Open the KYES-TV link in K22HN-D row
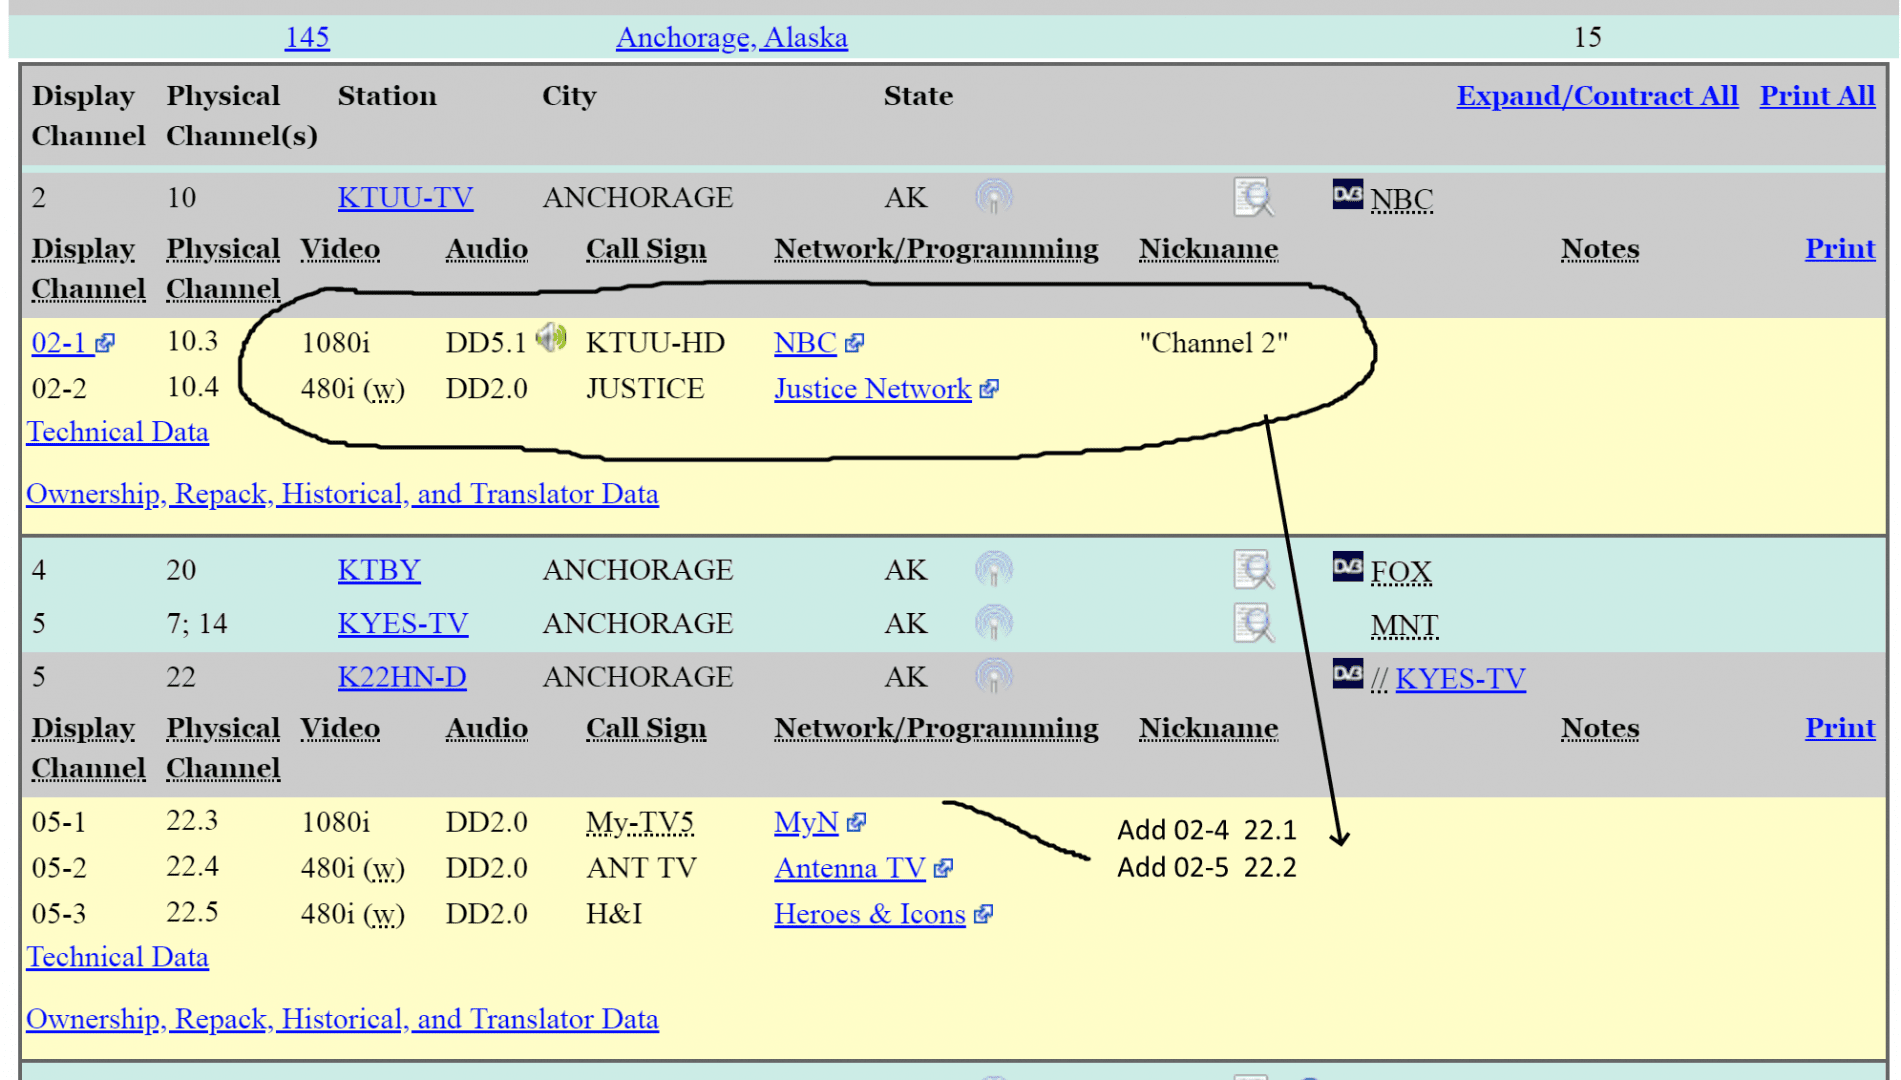This screenshot has width=1901, height=1080. coord(1460,678)
